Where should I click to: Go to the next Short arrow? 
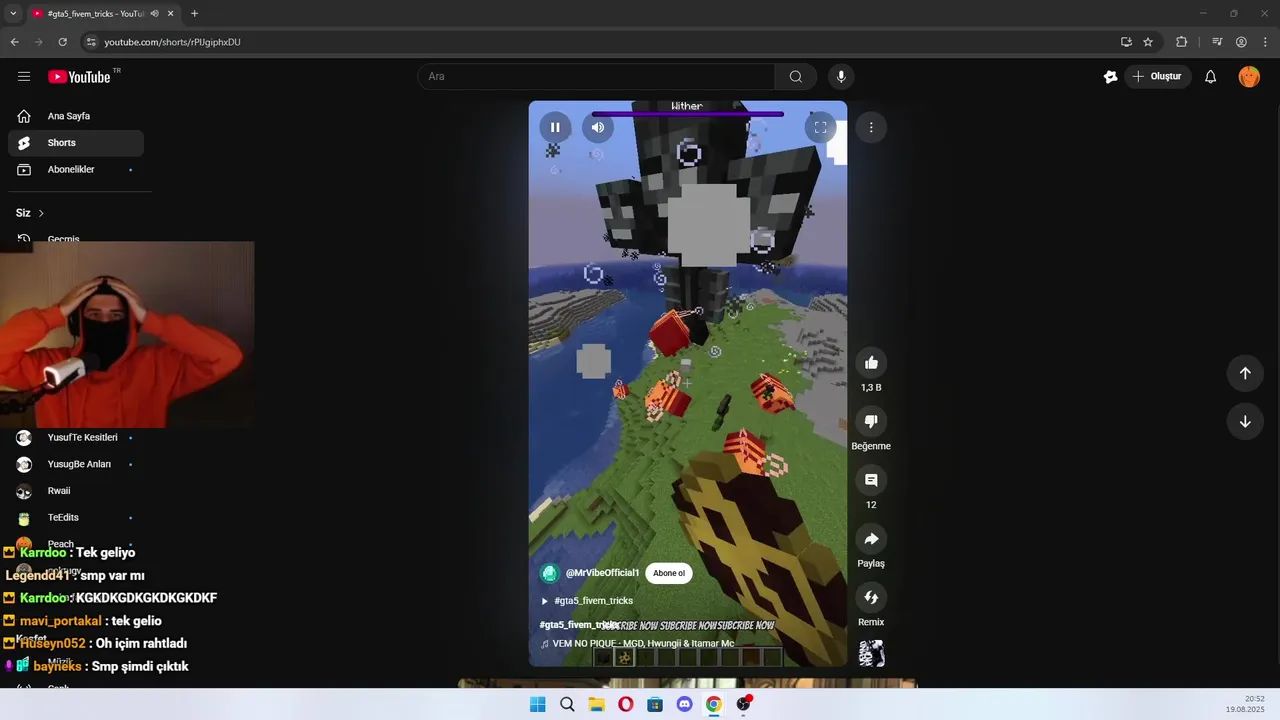coord(1245,421)
